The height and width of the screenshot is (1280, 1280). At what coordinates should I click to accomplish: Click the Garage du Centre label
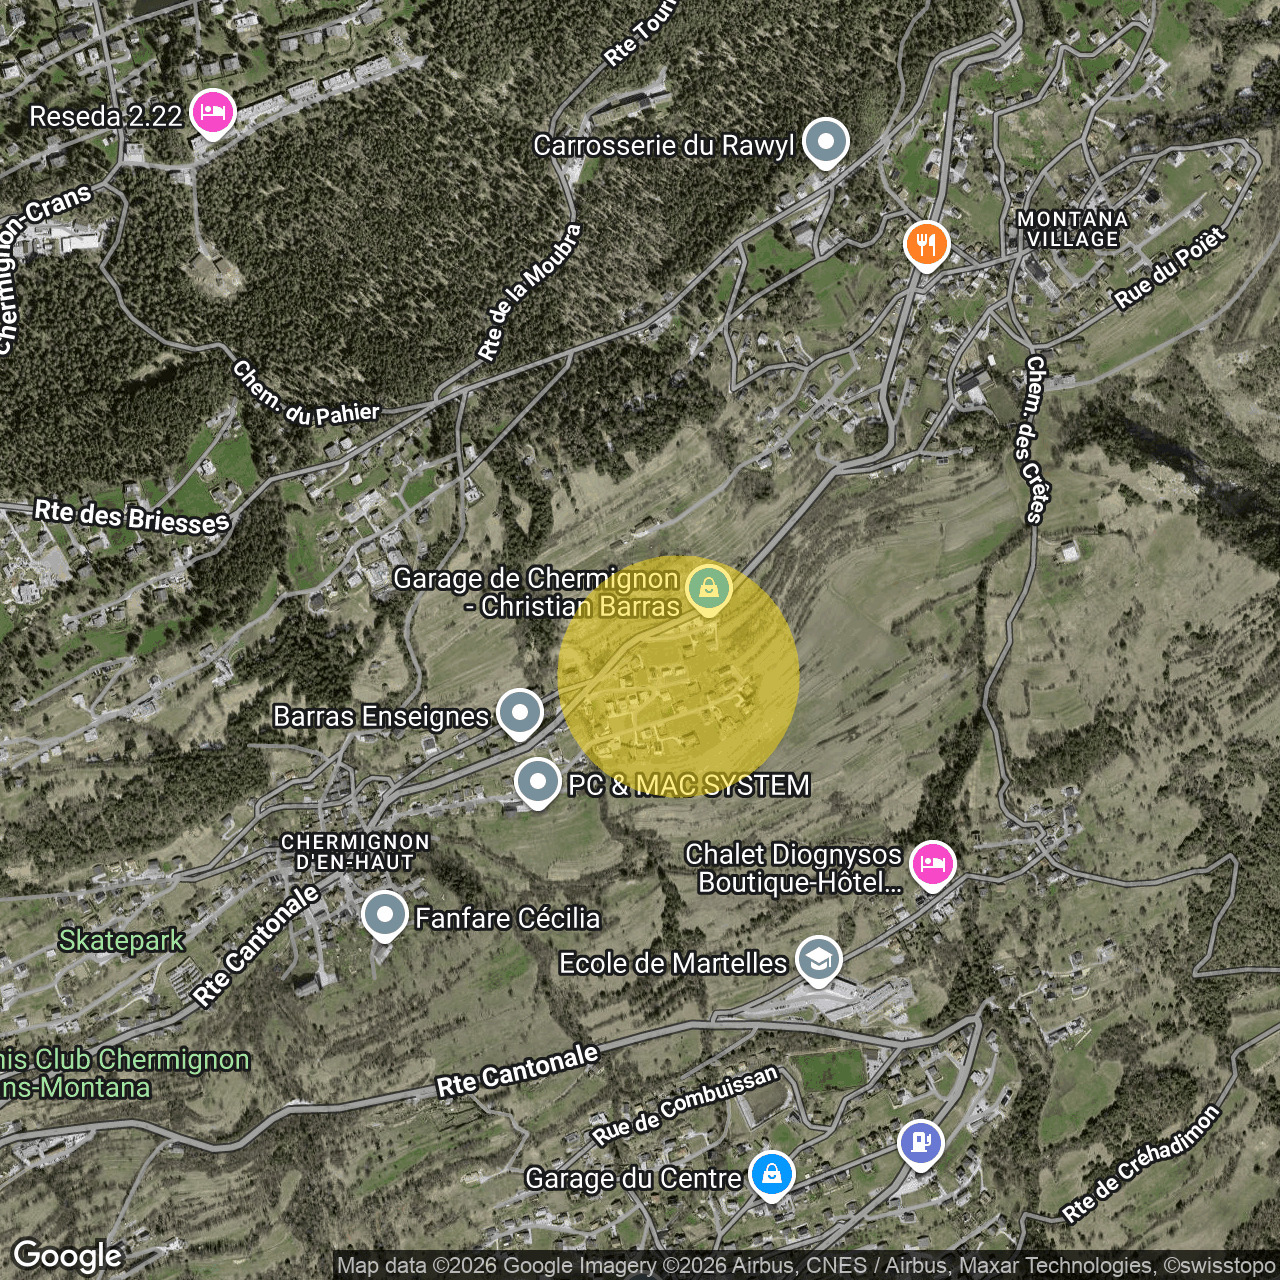633,1178
